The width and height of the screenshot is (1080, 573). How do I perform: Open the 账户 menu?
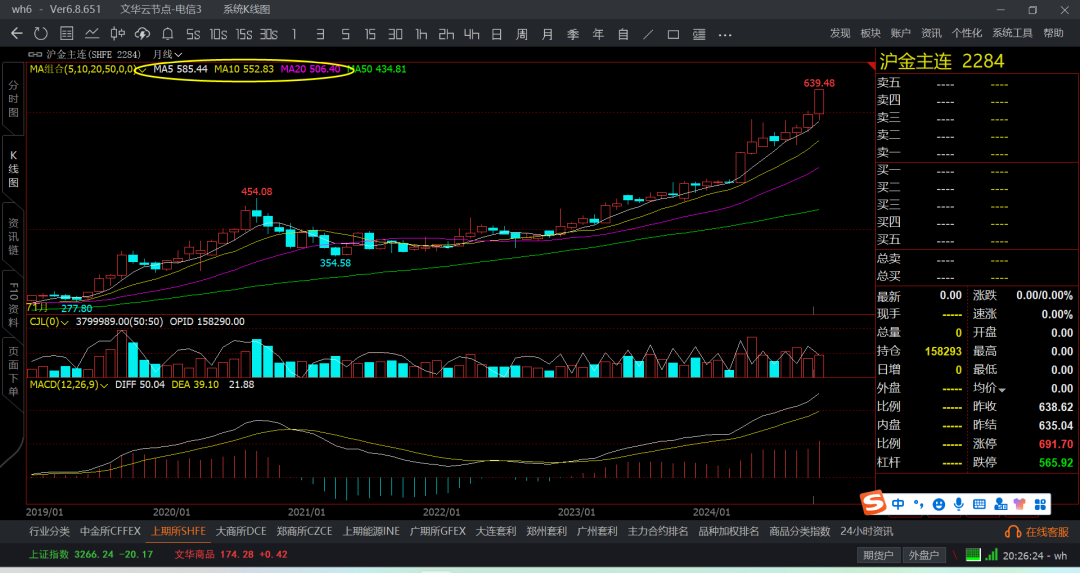[900, 33]
